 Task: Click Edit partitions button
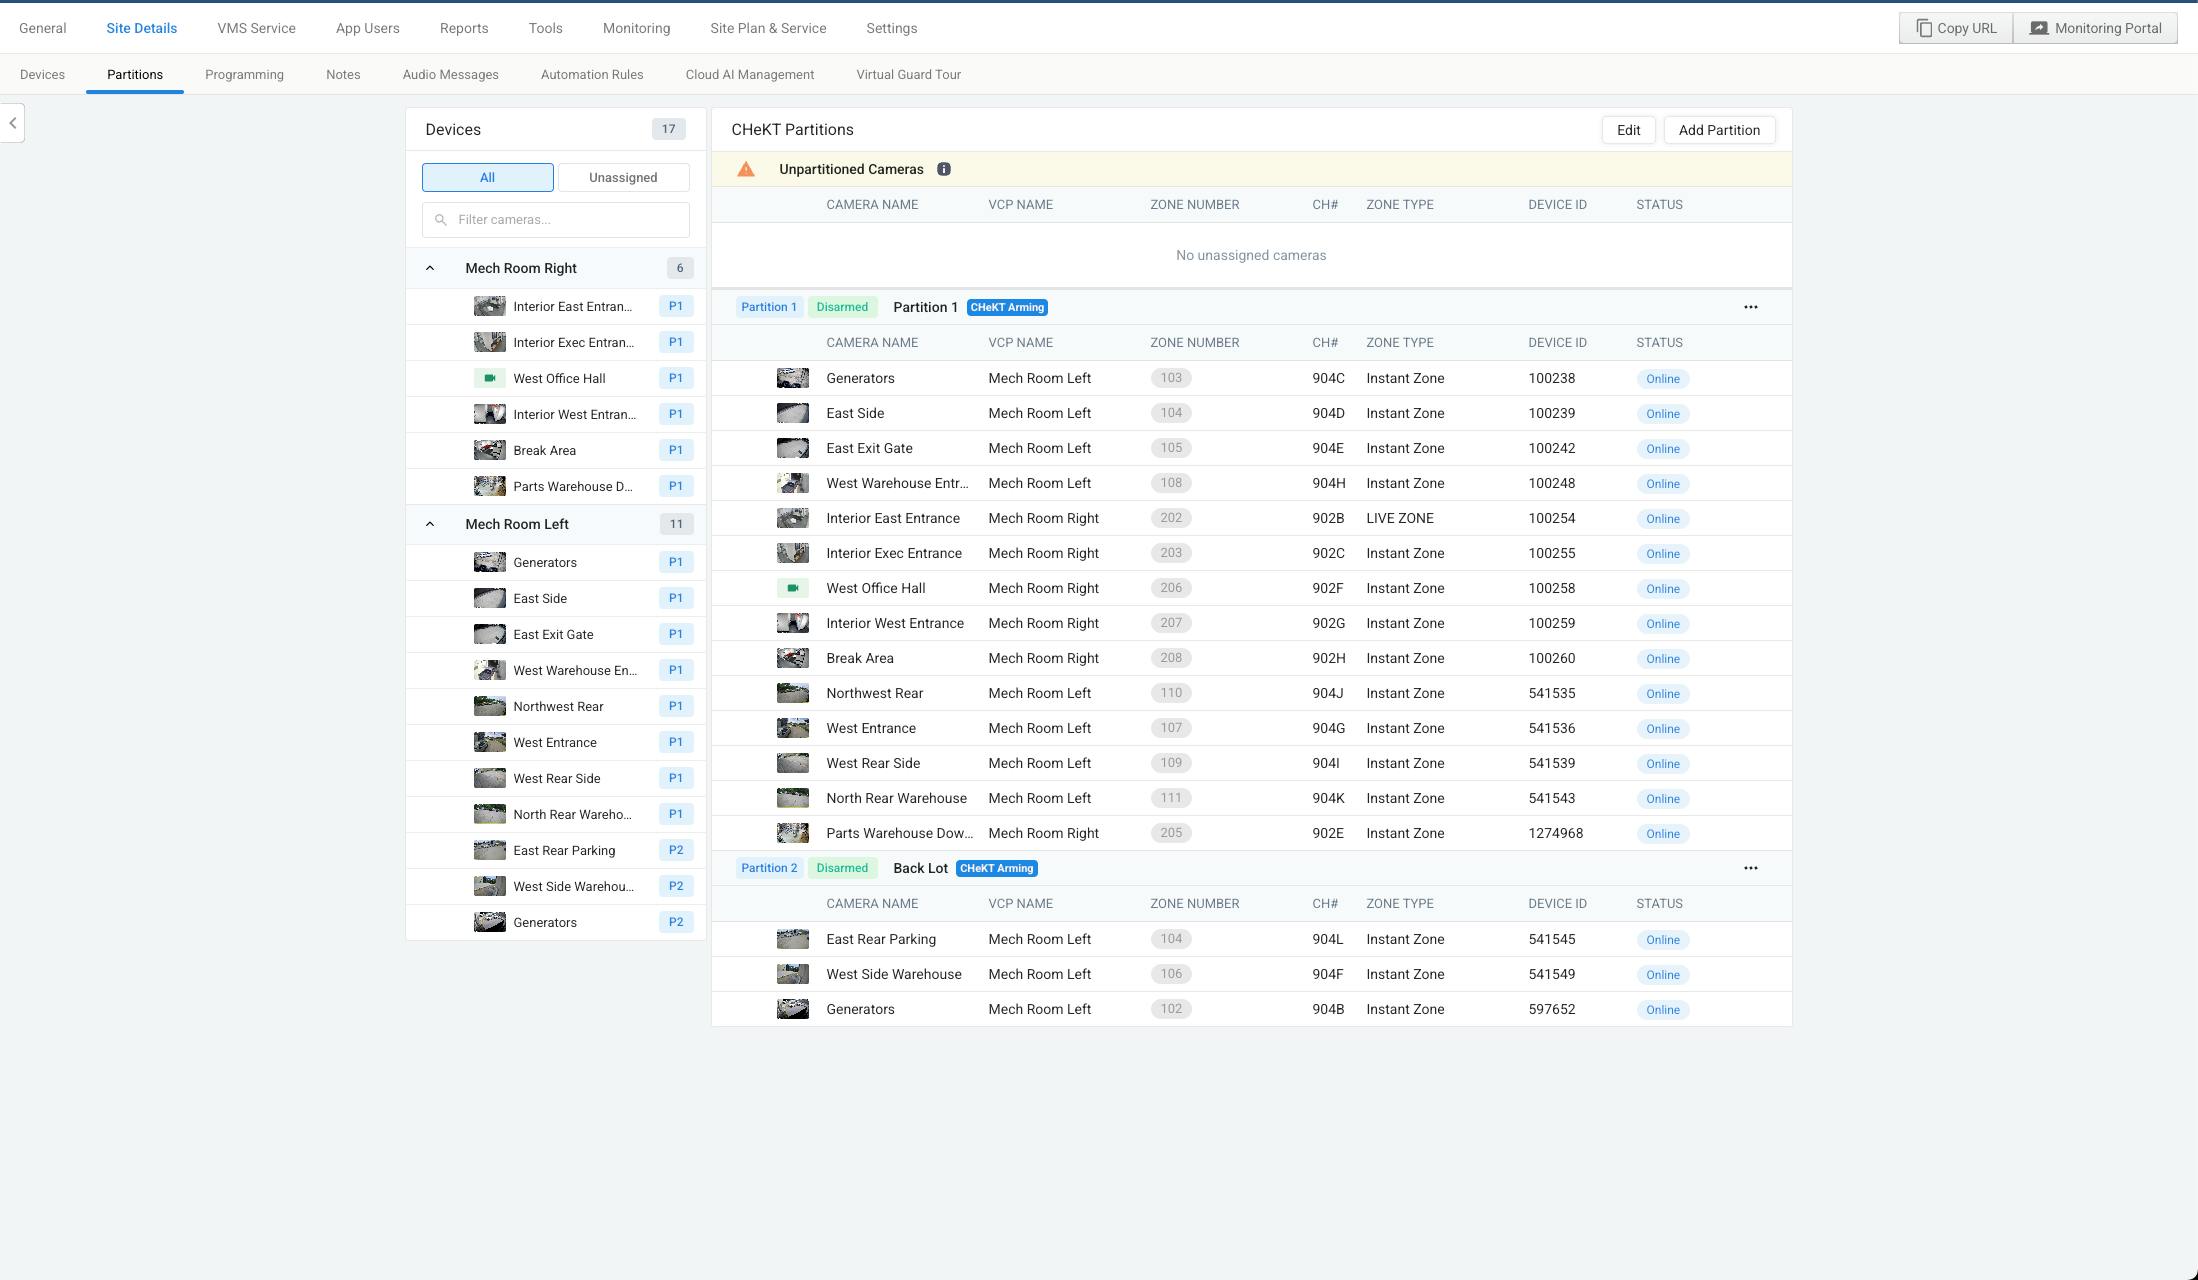pyautogui.click(x=1628, y=130)
